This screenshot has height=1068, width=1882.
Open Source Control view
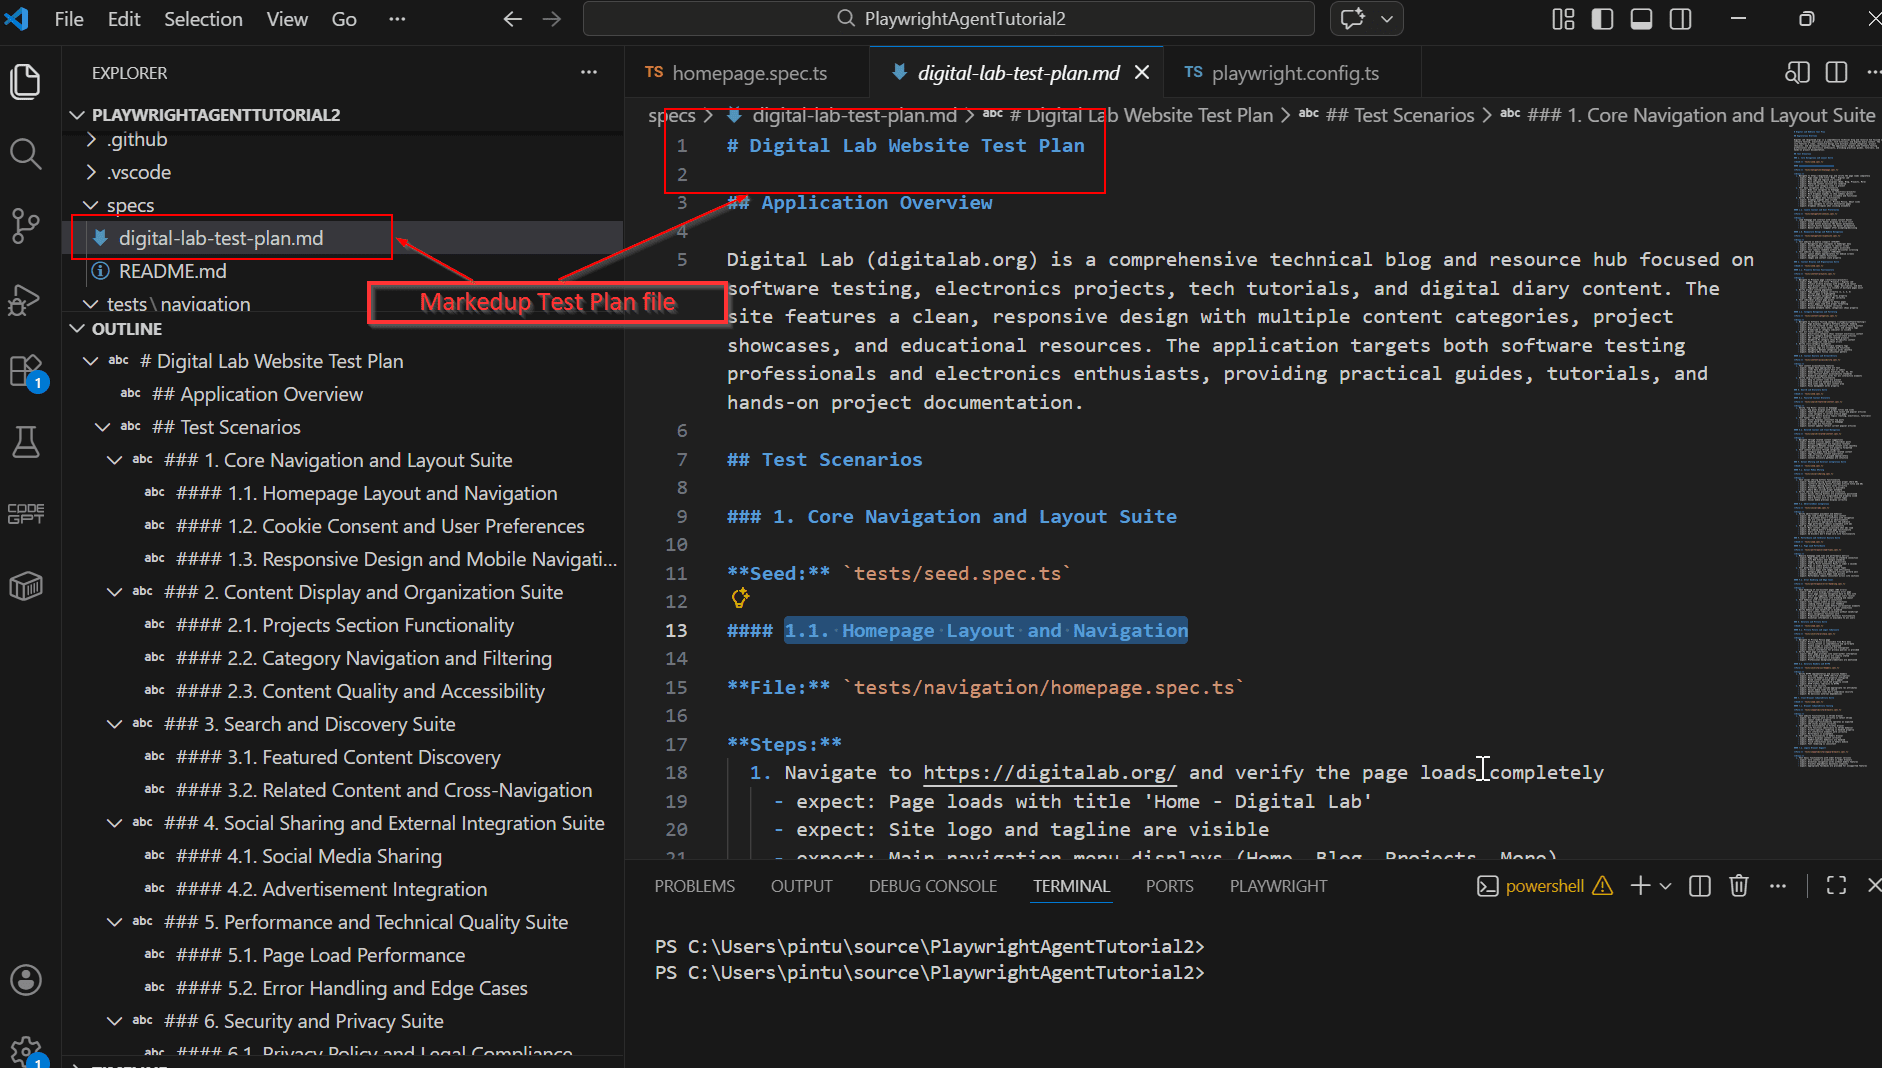(x=25, y=226)
